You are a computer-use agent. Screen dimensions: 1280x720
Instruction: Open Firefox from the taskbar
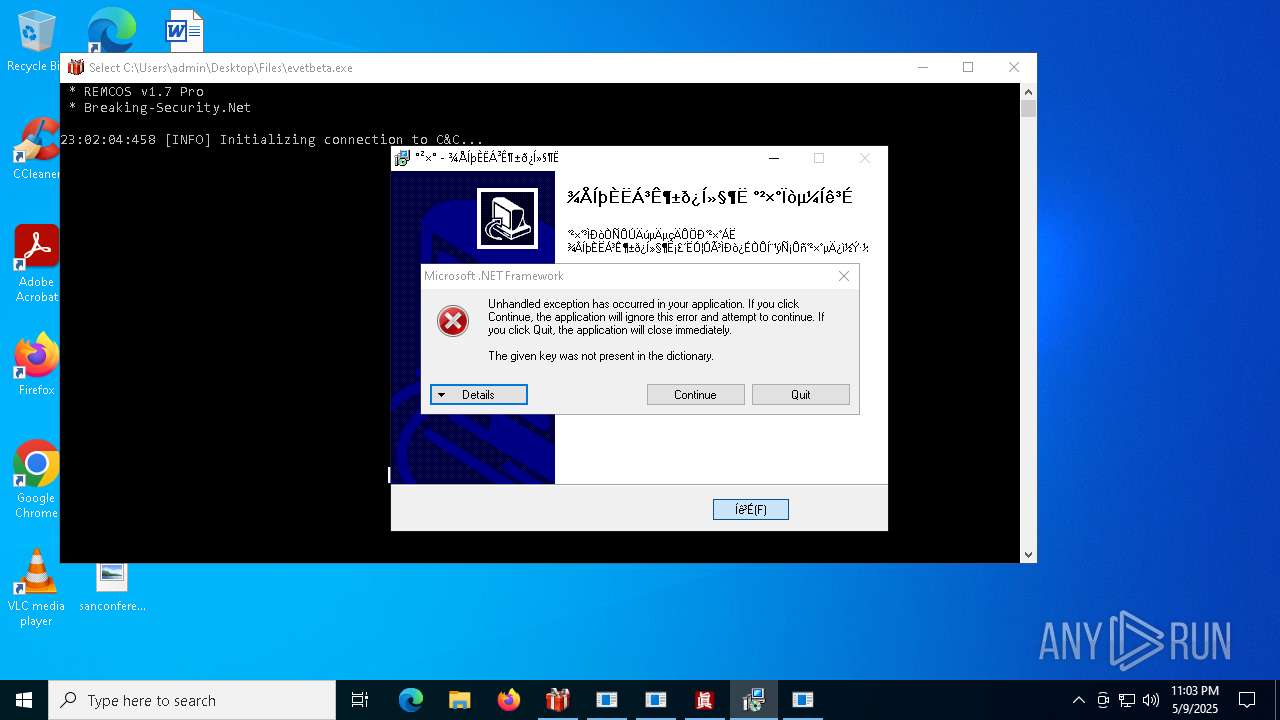point(508,700)
